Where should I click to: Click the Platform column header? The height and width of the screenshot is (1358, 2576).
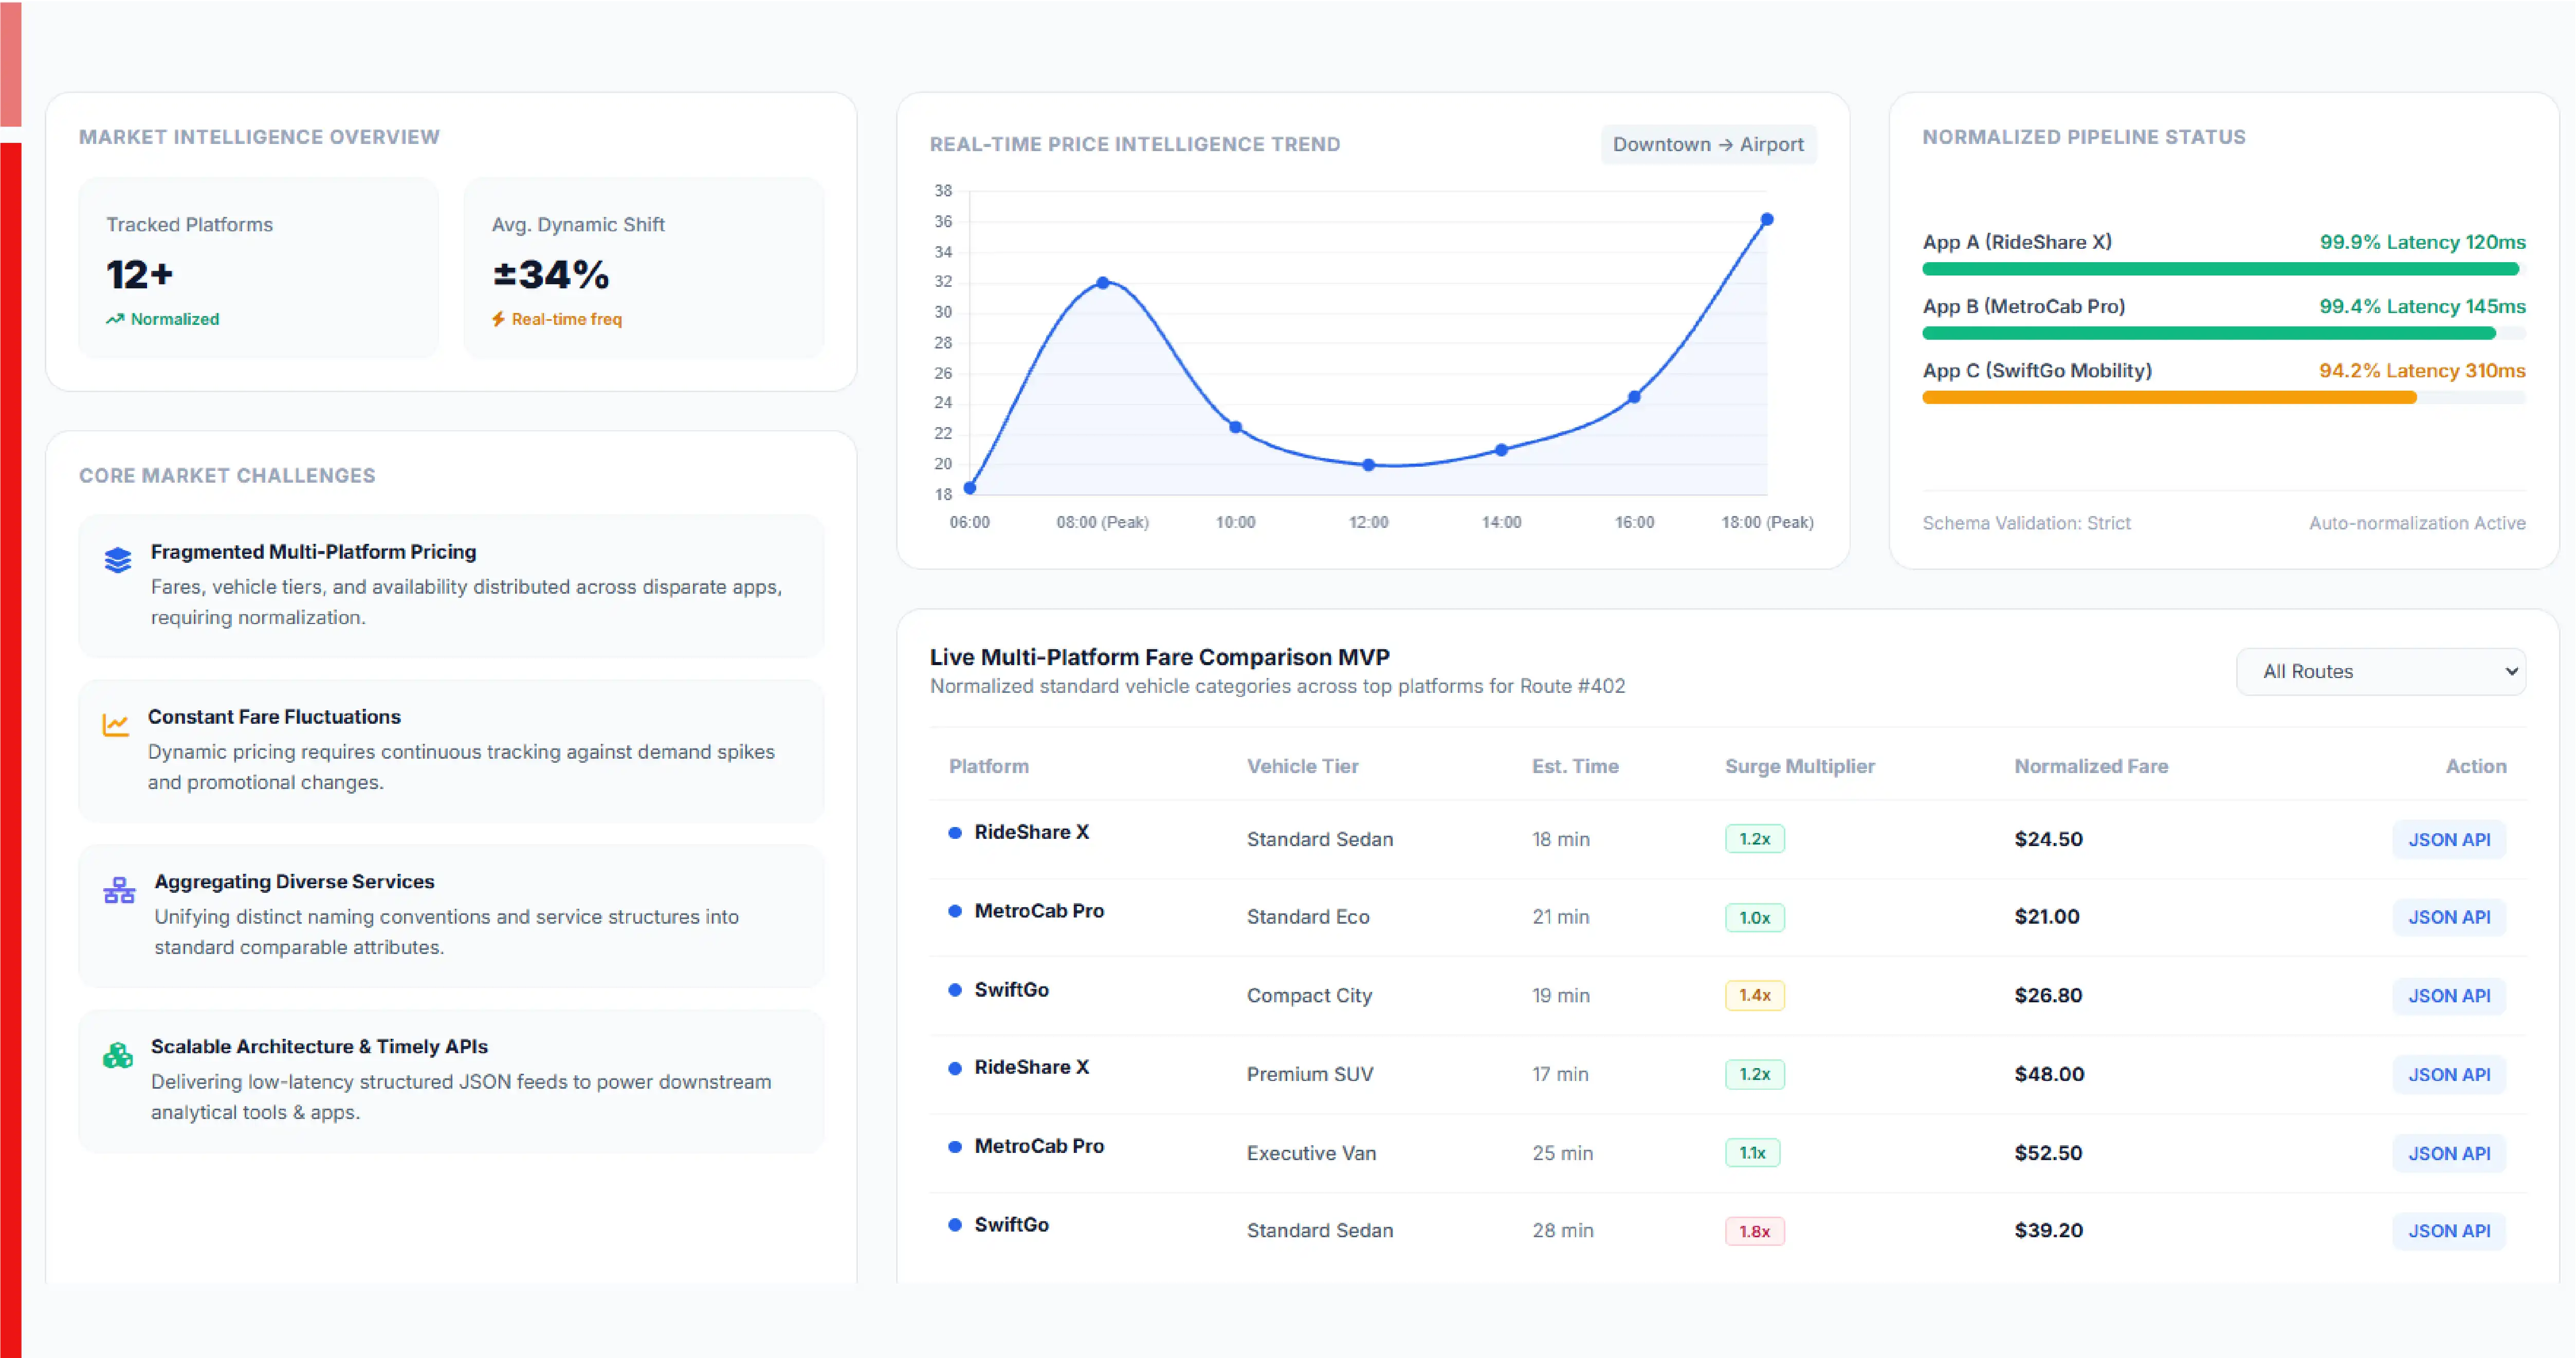click(x=988, y=766)
